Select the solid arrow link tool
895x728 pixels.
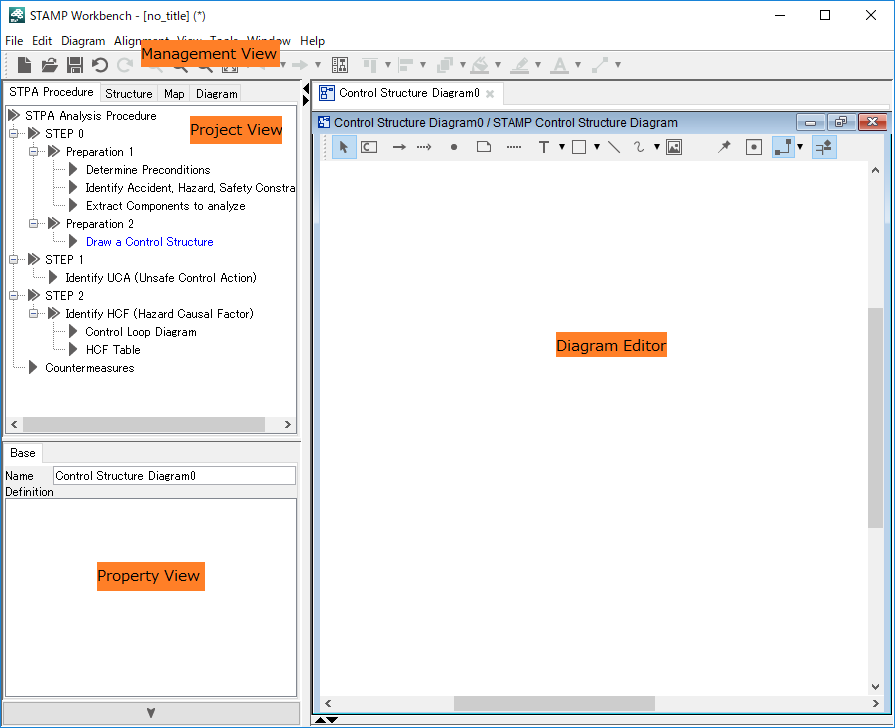tap(399, 147)
